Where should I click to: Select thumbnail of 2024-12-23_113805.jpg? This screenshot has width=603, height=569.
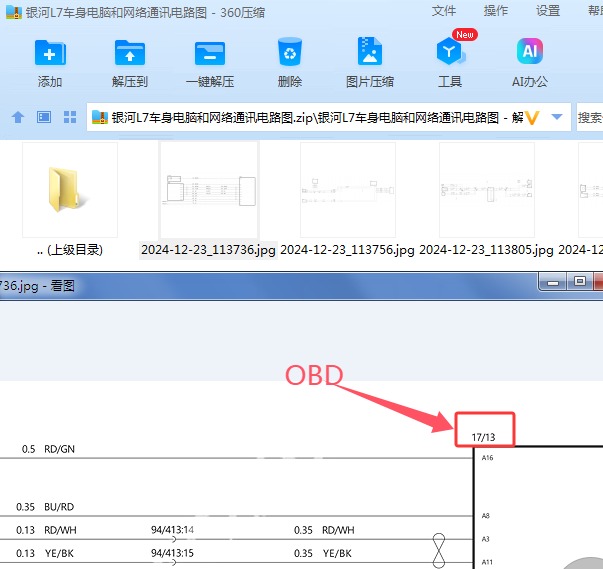pos(487,190)
